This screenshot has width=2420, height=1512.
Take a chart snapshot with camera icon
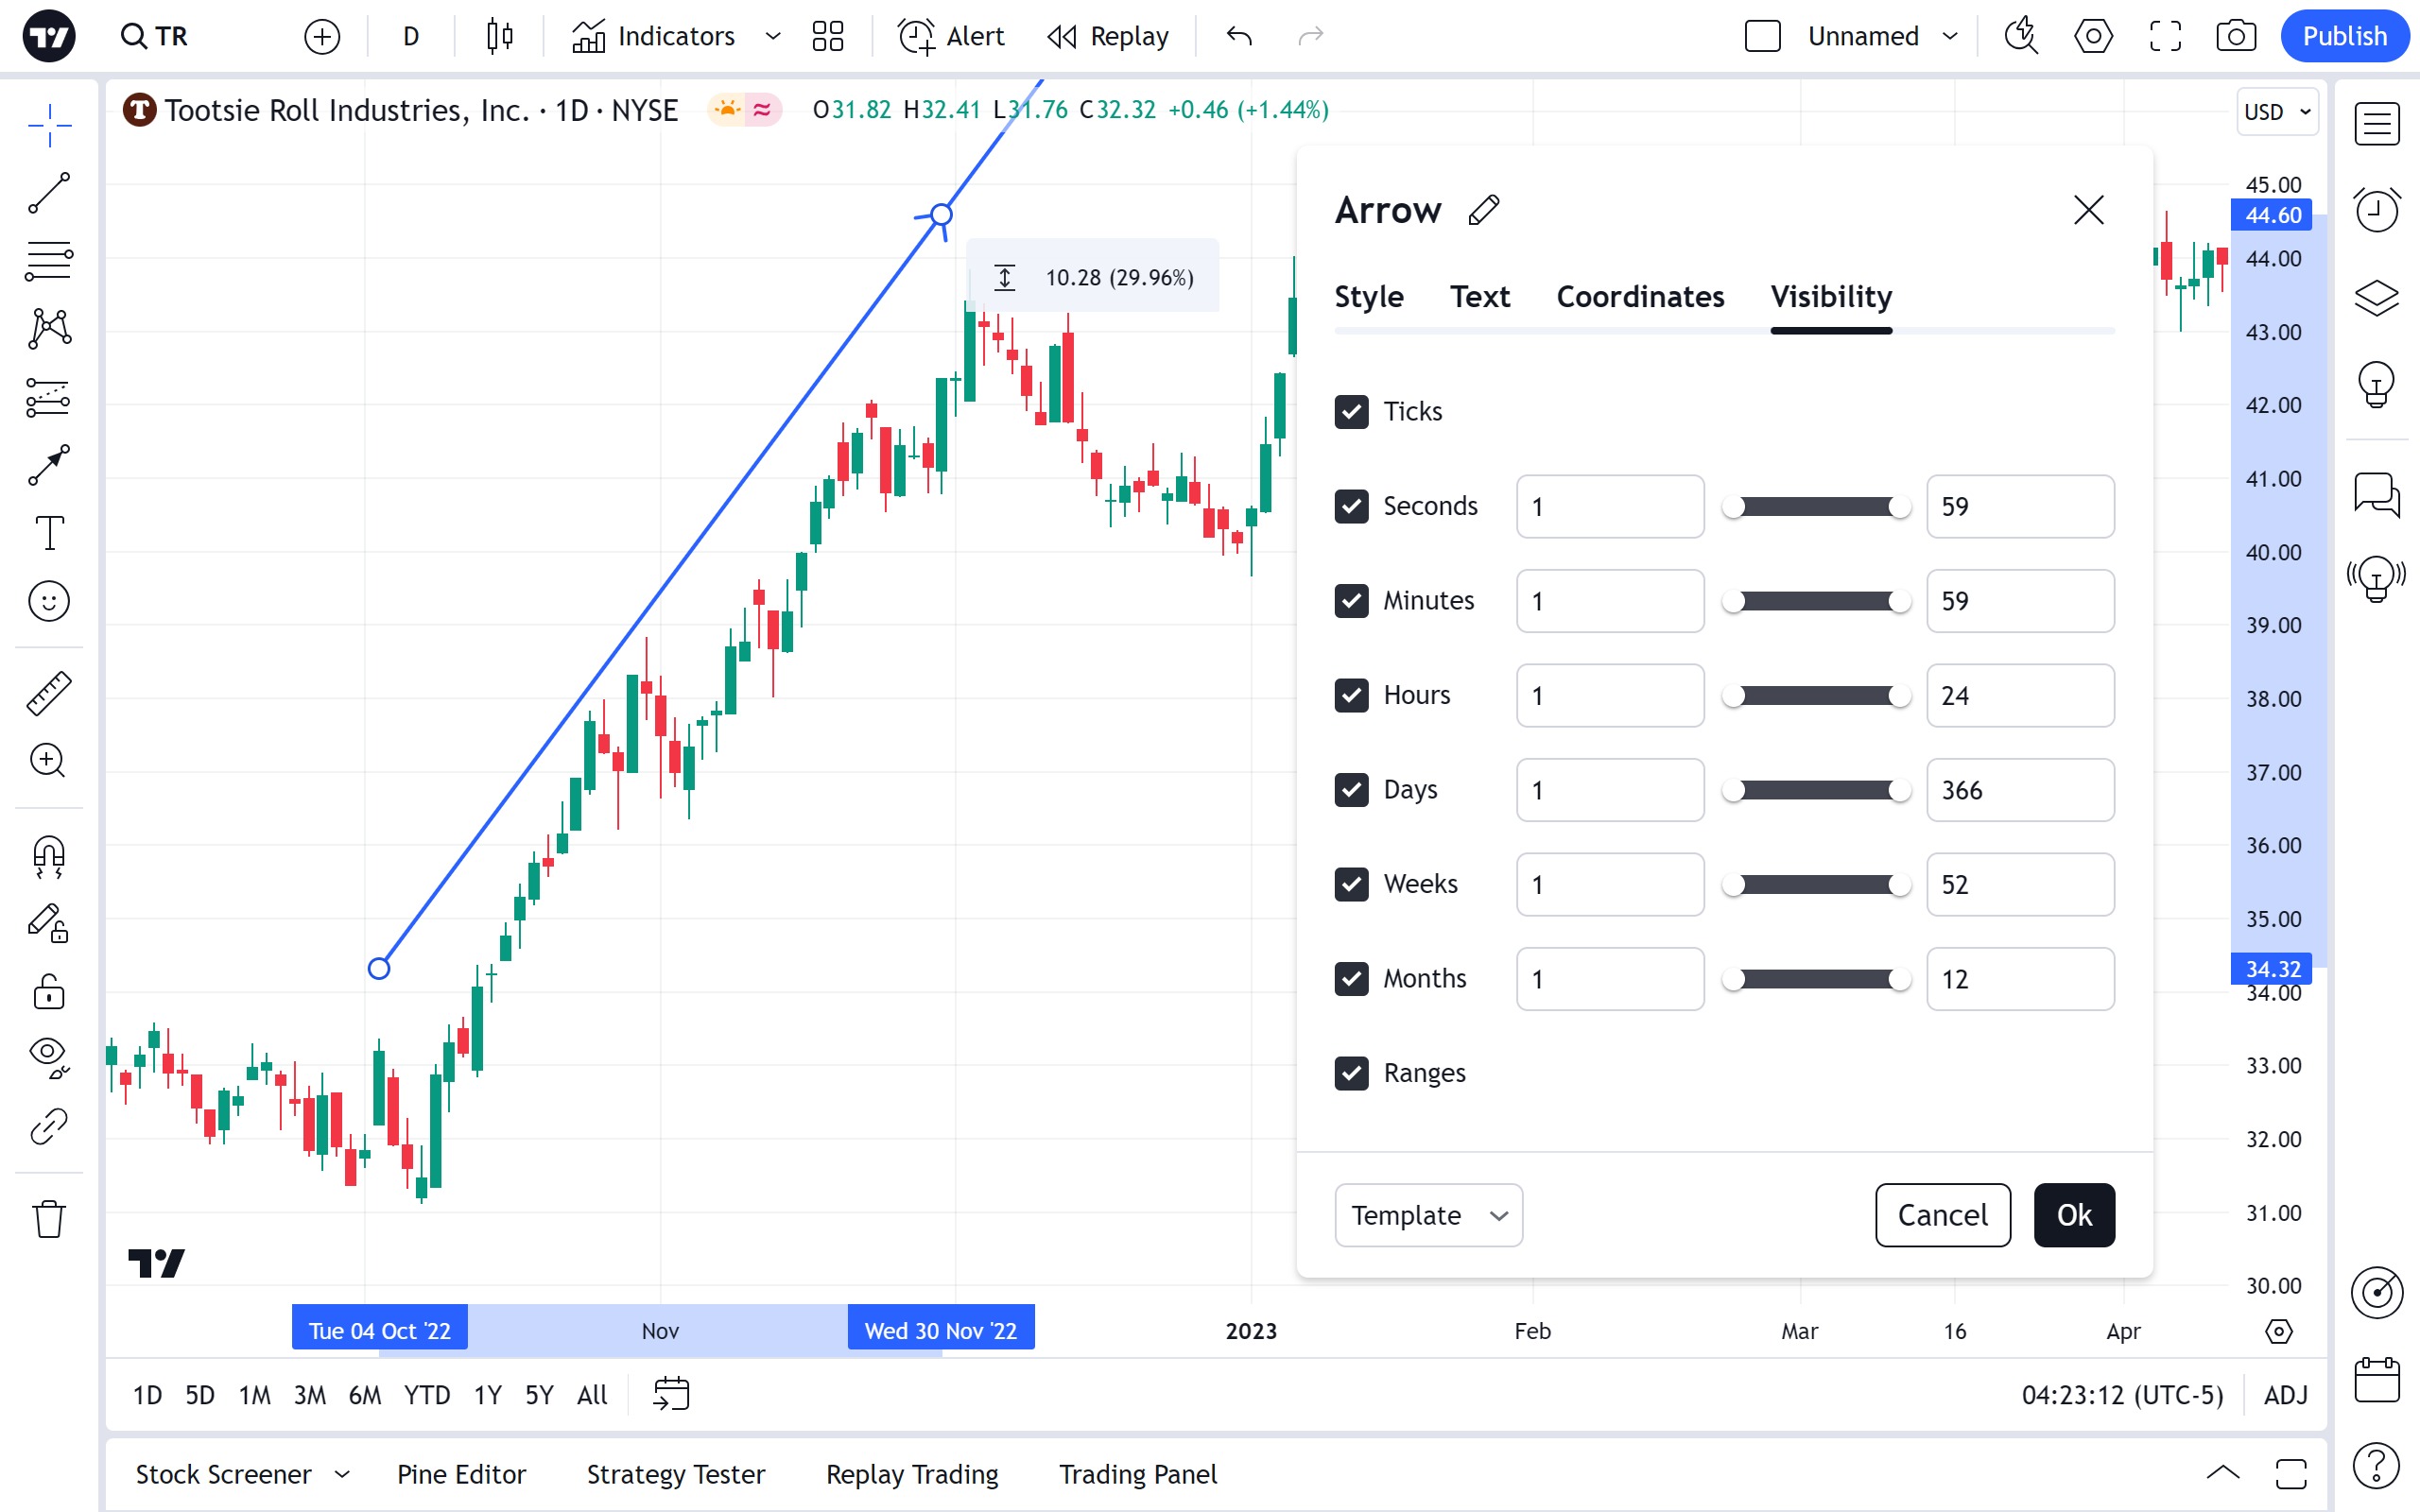[2236, 37]
